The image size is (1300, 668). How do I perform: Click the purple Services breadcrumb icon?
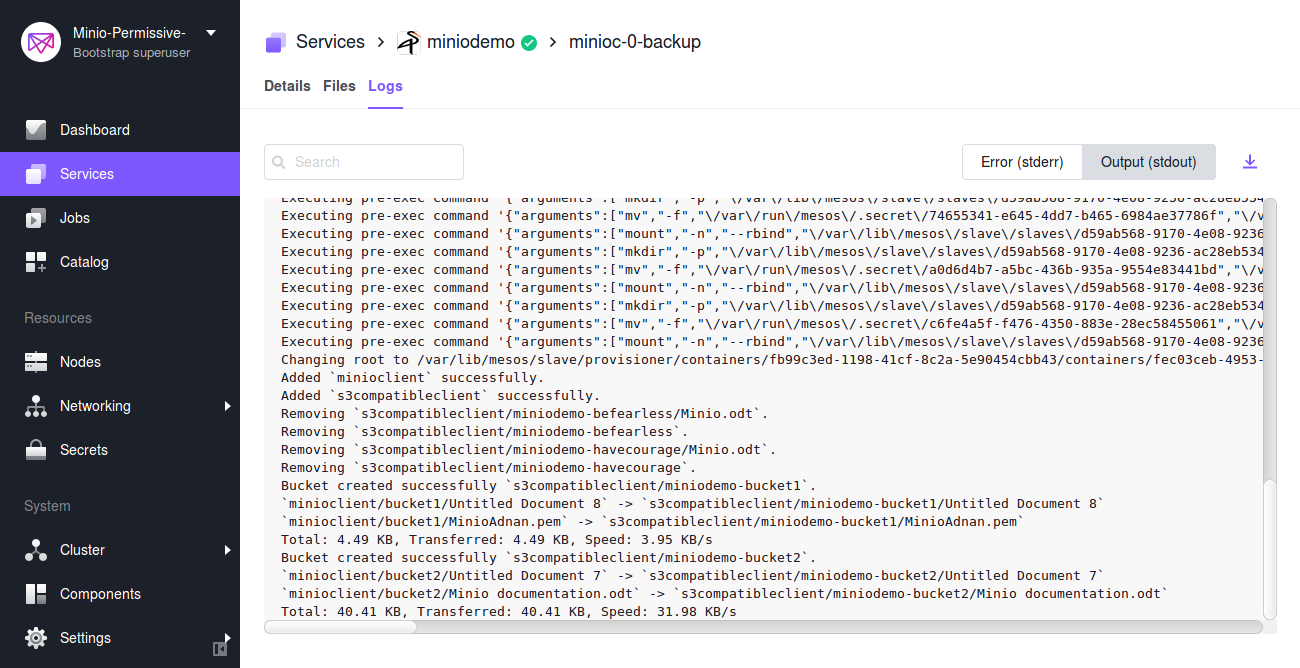click(x=275, y=42)
